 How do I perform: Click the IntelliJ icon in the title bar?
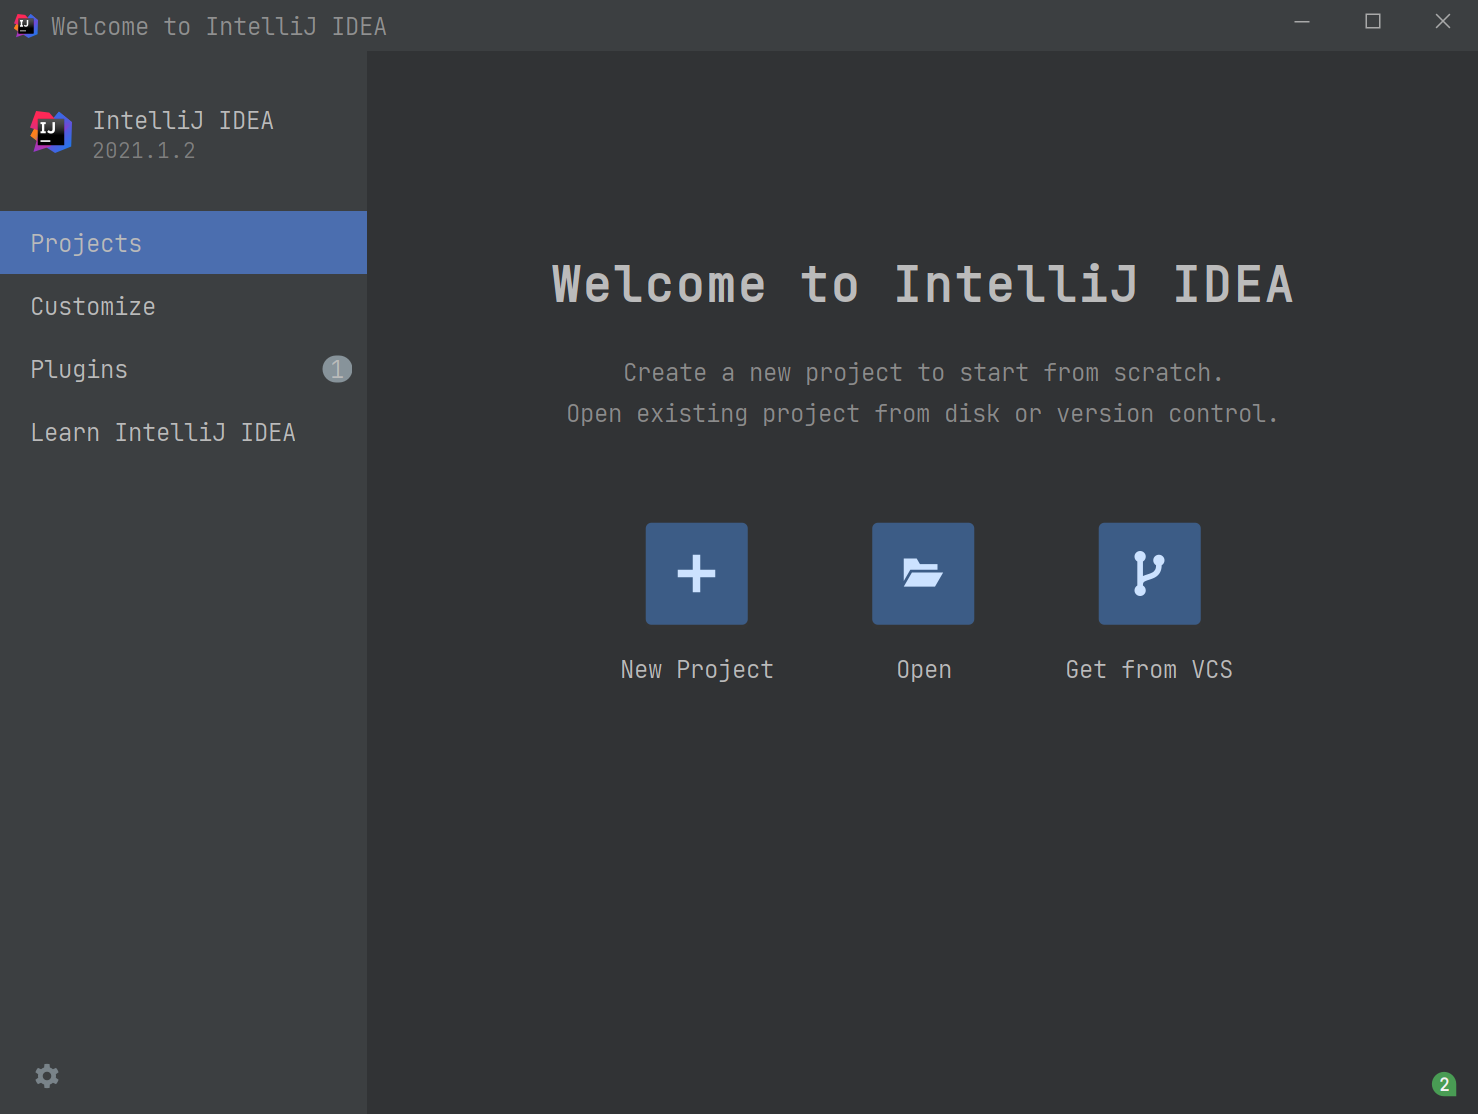tap(25, 26)
